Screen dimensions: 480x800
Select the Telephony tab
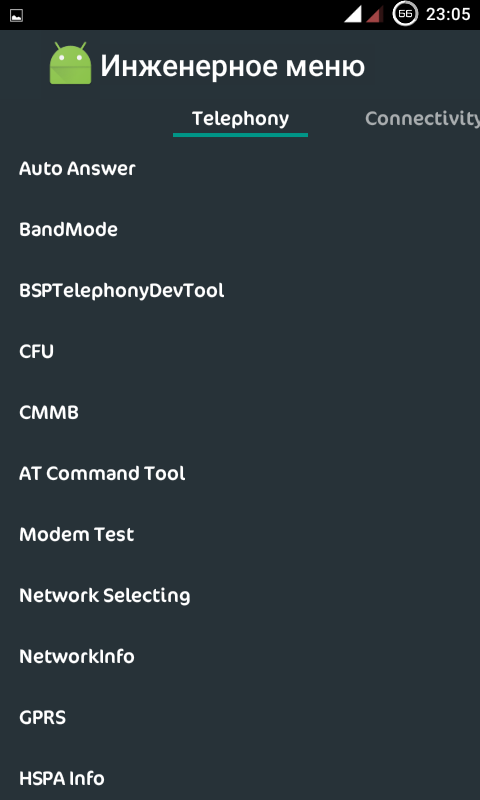click(x=240, y=119)
